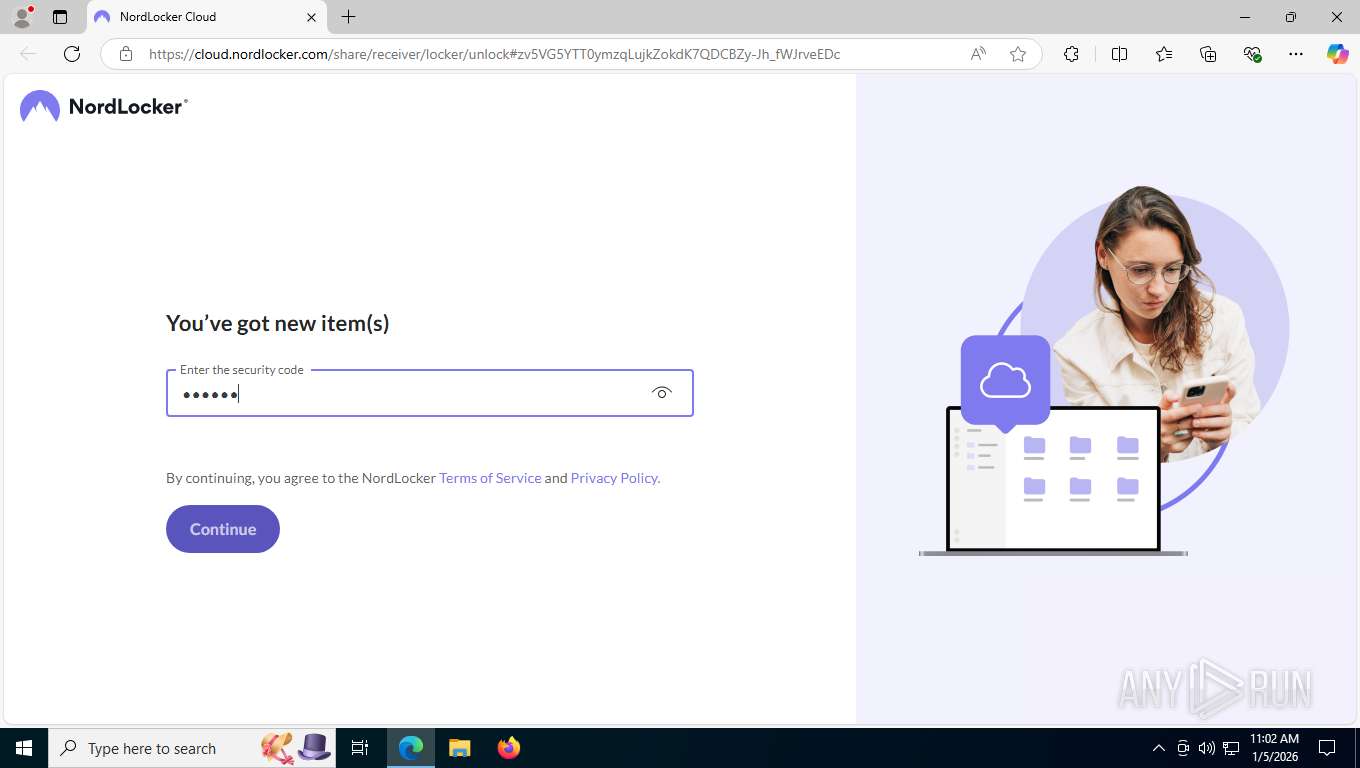Show the security code with the eye icon
The width and height of the screenshot is (1360, 768).
coord(662,393)
